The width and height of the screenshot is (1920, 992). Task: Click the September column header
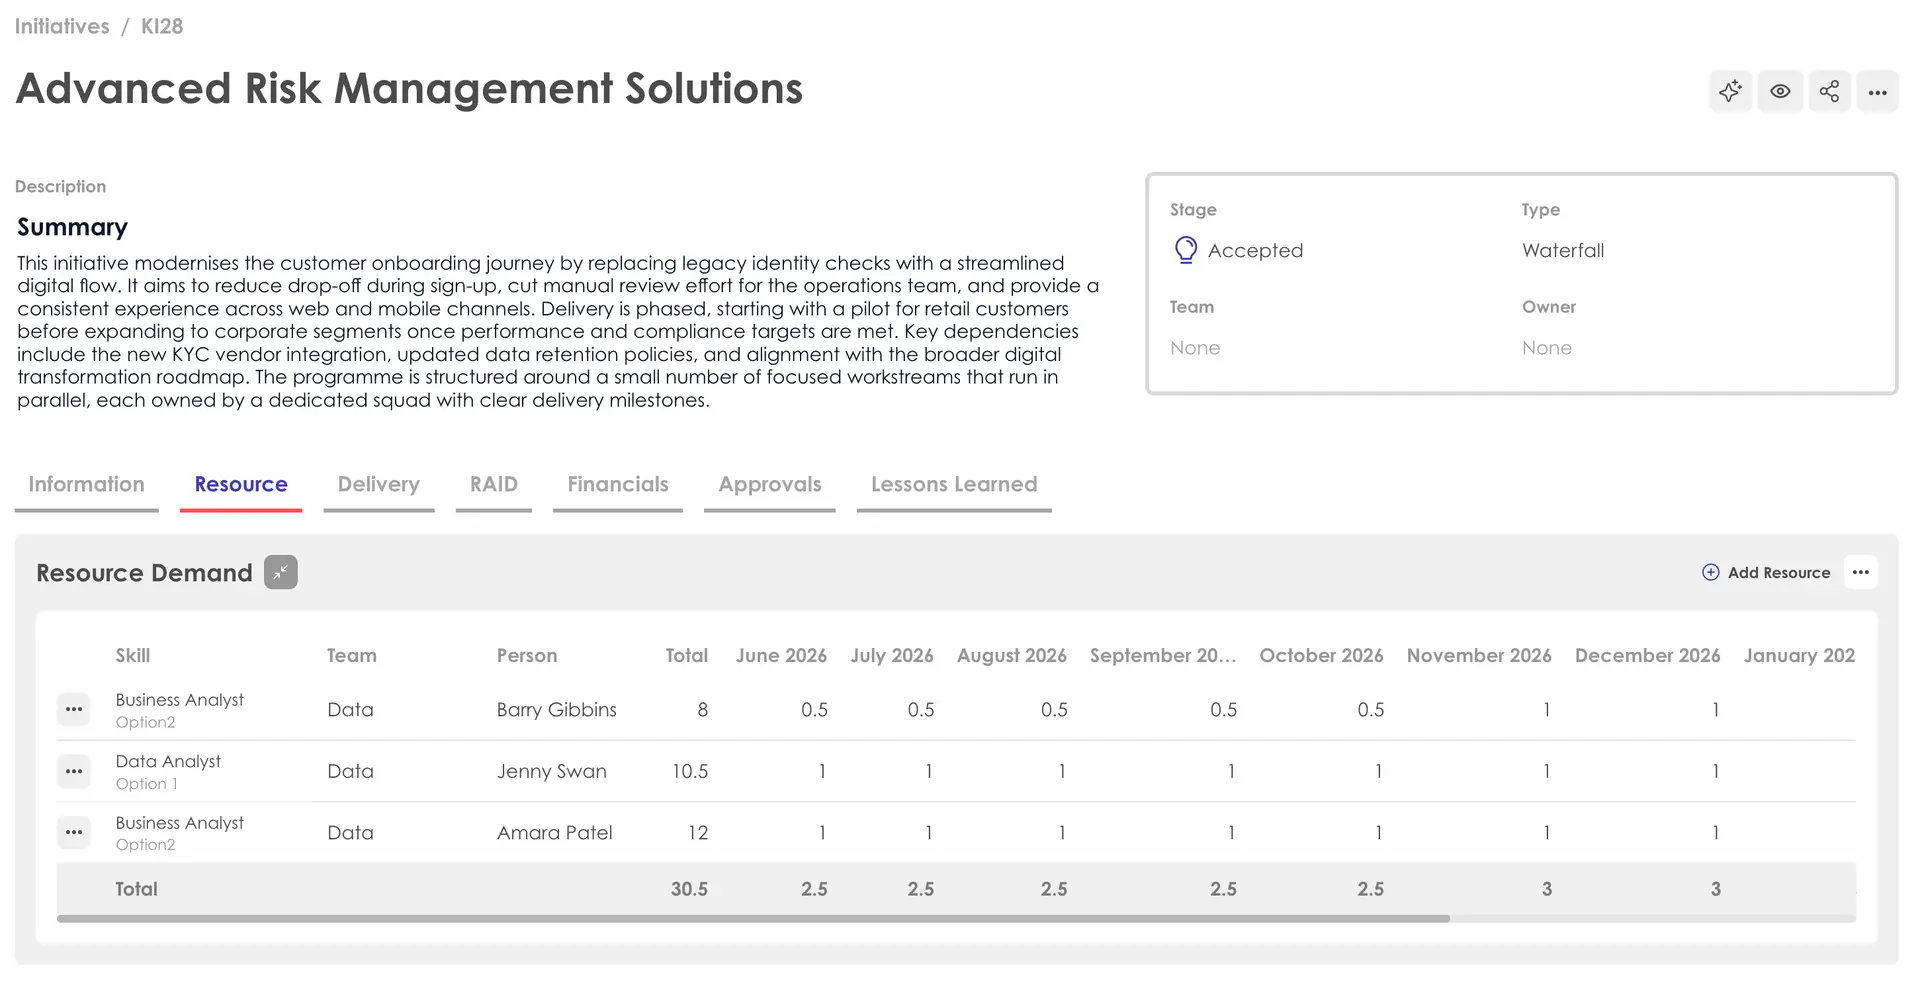point(1163,655)
